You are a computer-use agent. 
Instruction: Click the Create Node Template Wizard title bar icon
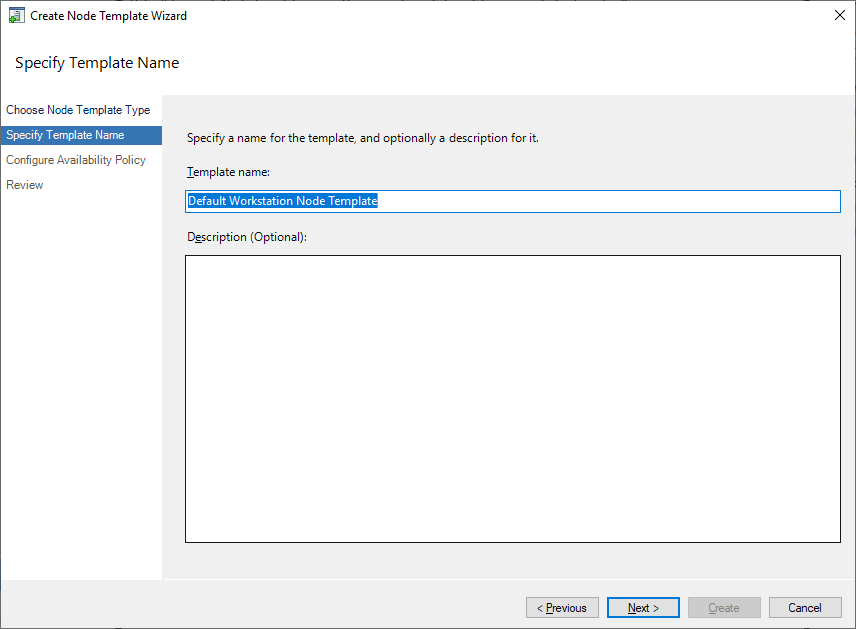click(x=15, y=15)
